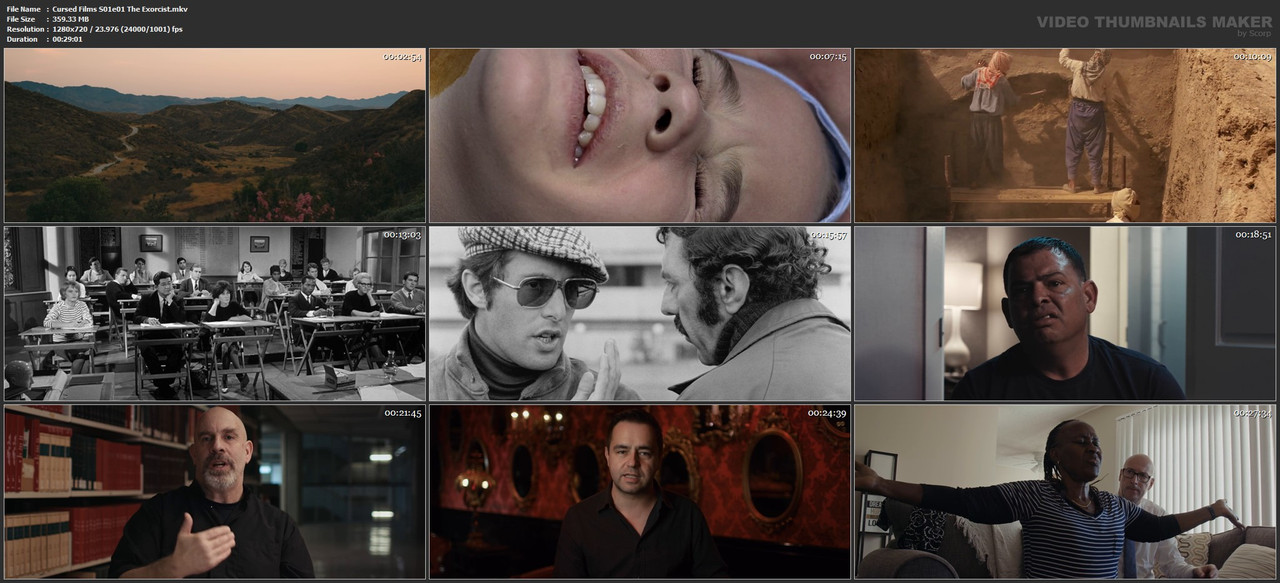
Task: Click the 00:18:51 timestamp
Action: point(1253,235)
